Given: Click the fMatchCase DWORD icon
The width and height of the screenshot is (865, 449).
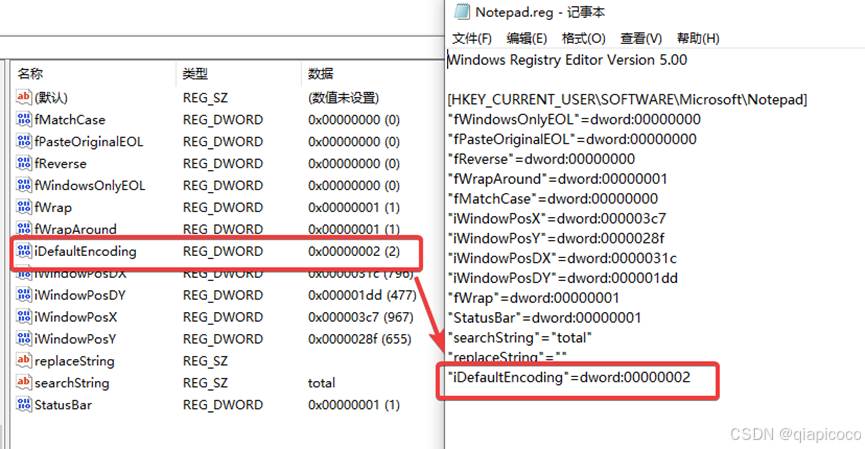Looking at the screenshot, I should (24, 120).
